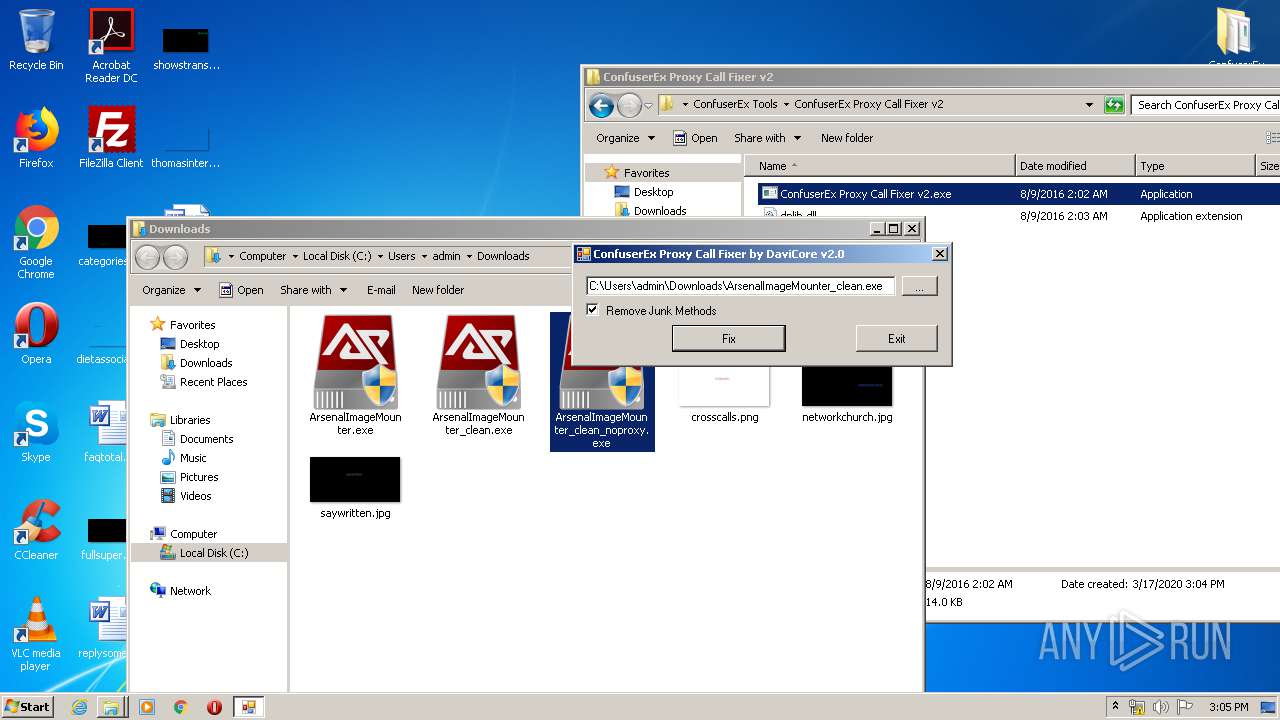Viewport: 1280px width, 720px height.
Task: Select ArsenalImageMounter_clean.exe file icon
Action: point(478,376)
